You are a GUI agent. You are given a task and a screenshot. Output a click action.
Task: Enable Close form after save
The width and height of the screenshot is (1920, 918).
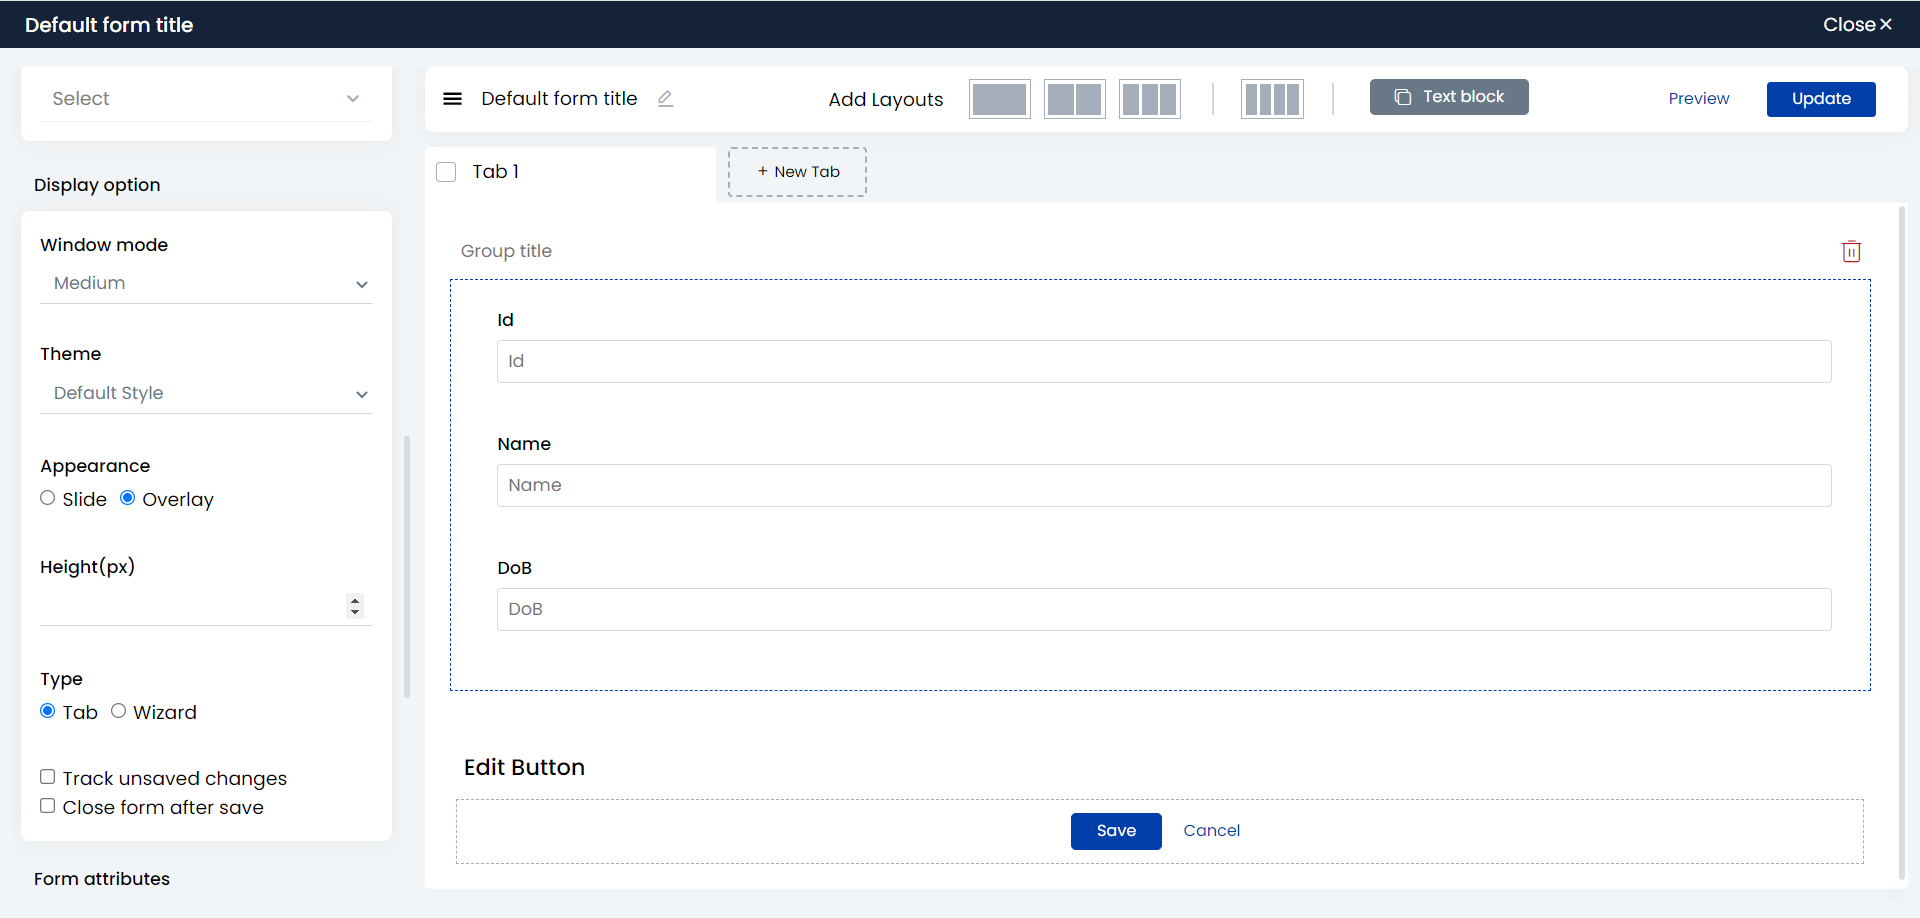coord(47,806)
